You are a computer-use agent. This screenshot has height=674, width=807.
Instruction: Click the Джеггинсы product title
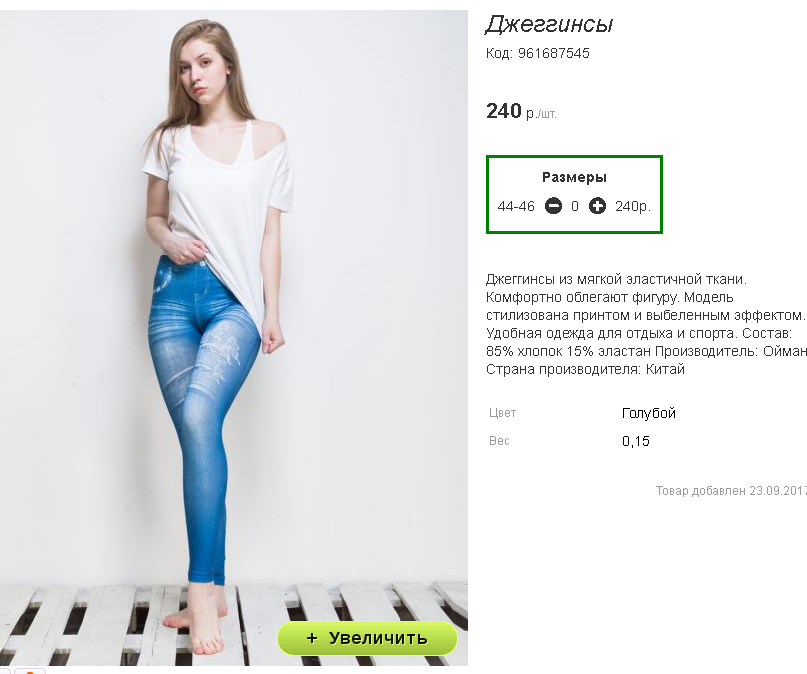[x=549, y=24]
